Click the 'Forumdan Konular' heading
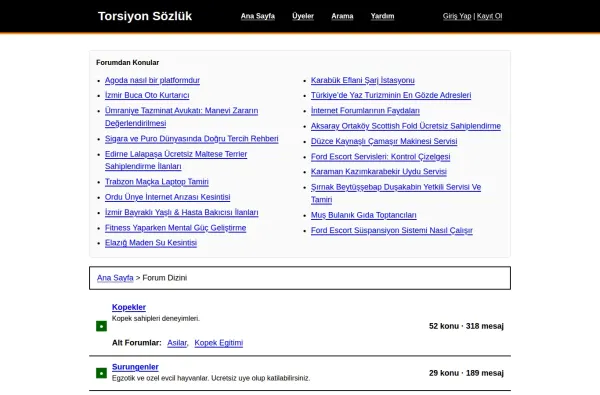This screenshot has width=600, height=395. pyautogui.click(x=127, y=62)
